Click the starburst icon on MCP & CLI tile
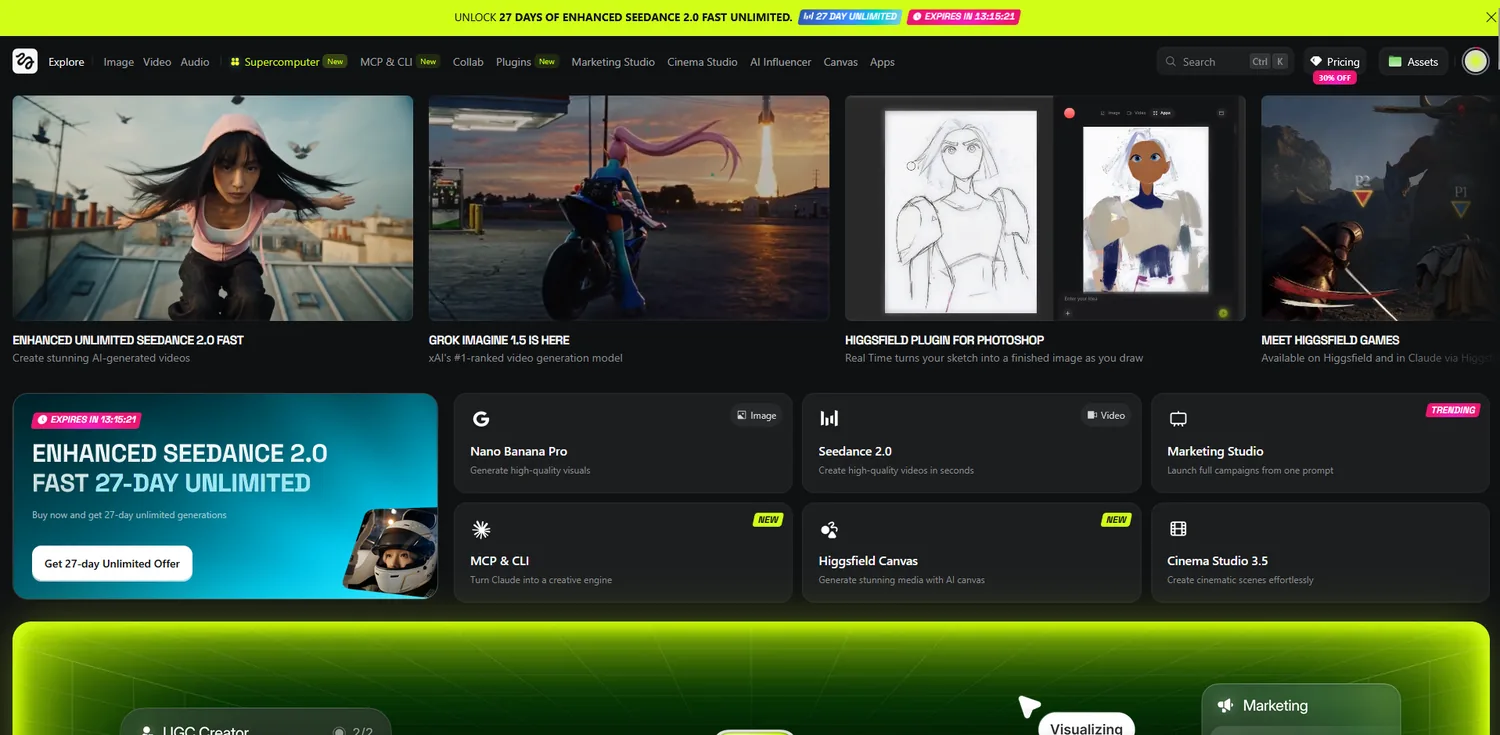Viewport: 1500px width, 735px height. [x=481, y=529]
